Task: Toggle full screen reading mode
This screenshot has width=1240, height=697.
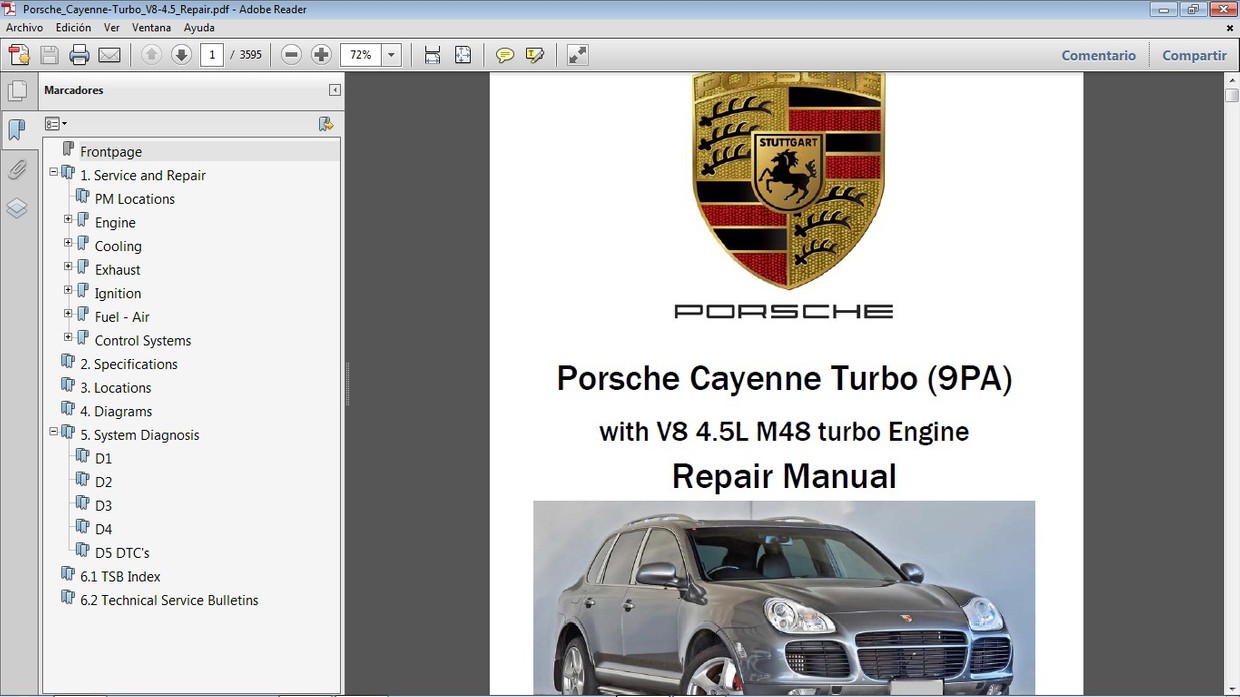Action: [x=577, y=55]
